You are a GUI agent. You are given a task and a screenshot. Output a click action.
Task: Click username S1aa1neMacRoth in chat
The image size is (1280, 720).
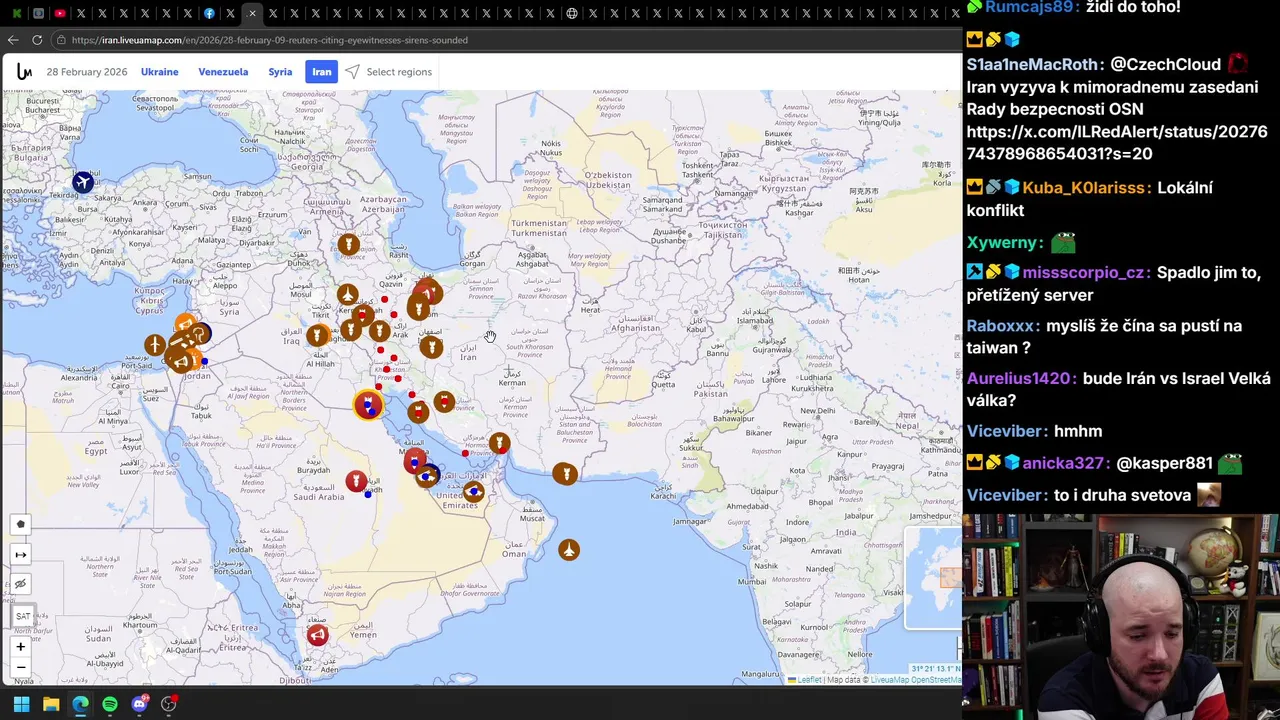1033,64
